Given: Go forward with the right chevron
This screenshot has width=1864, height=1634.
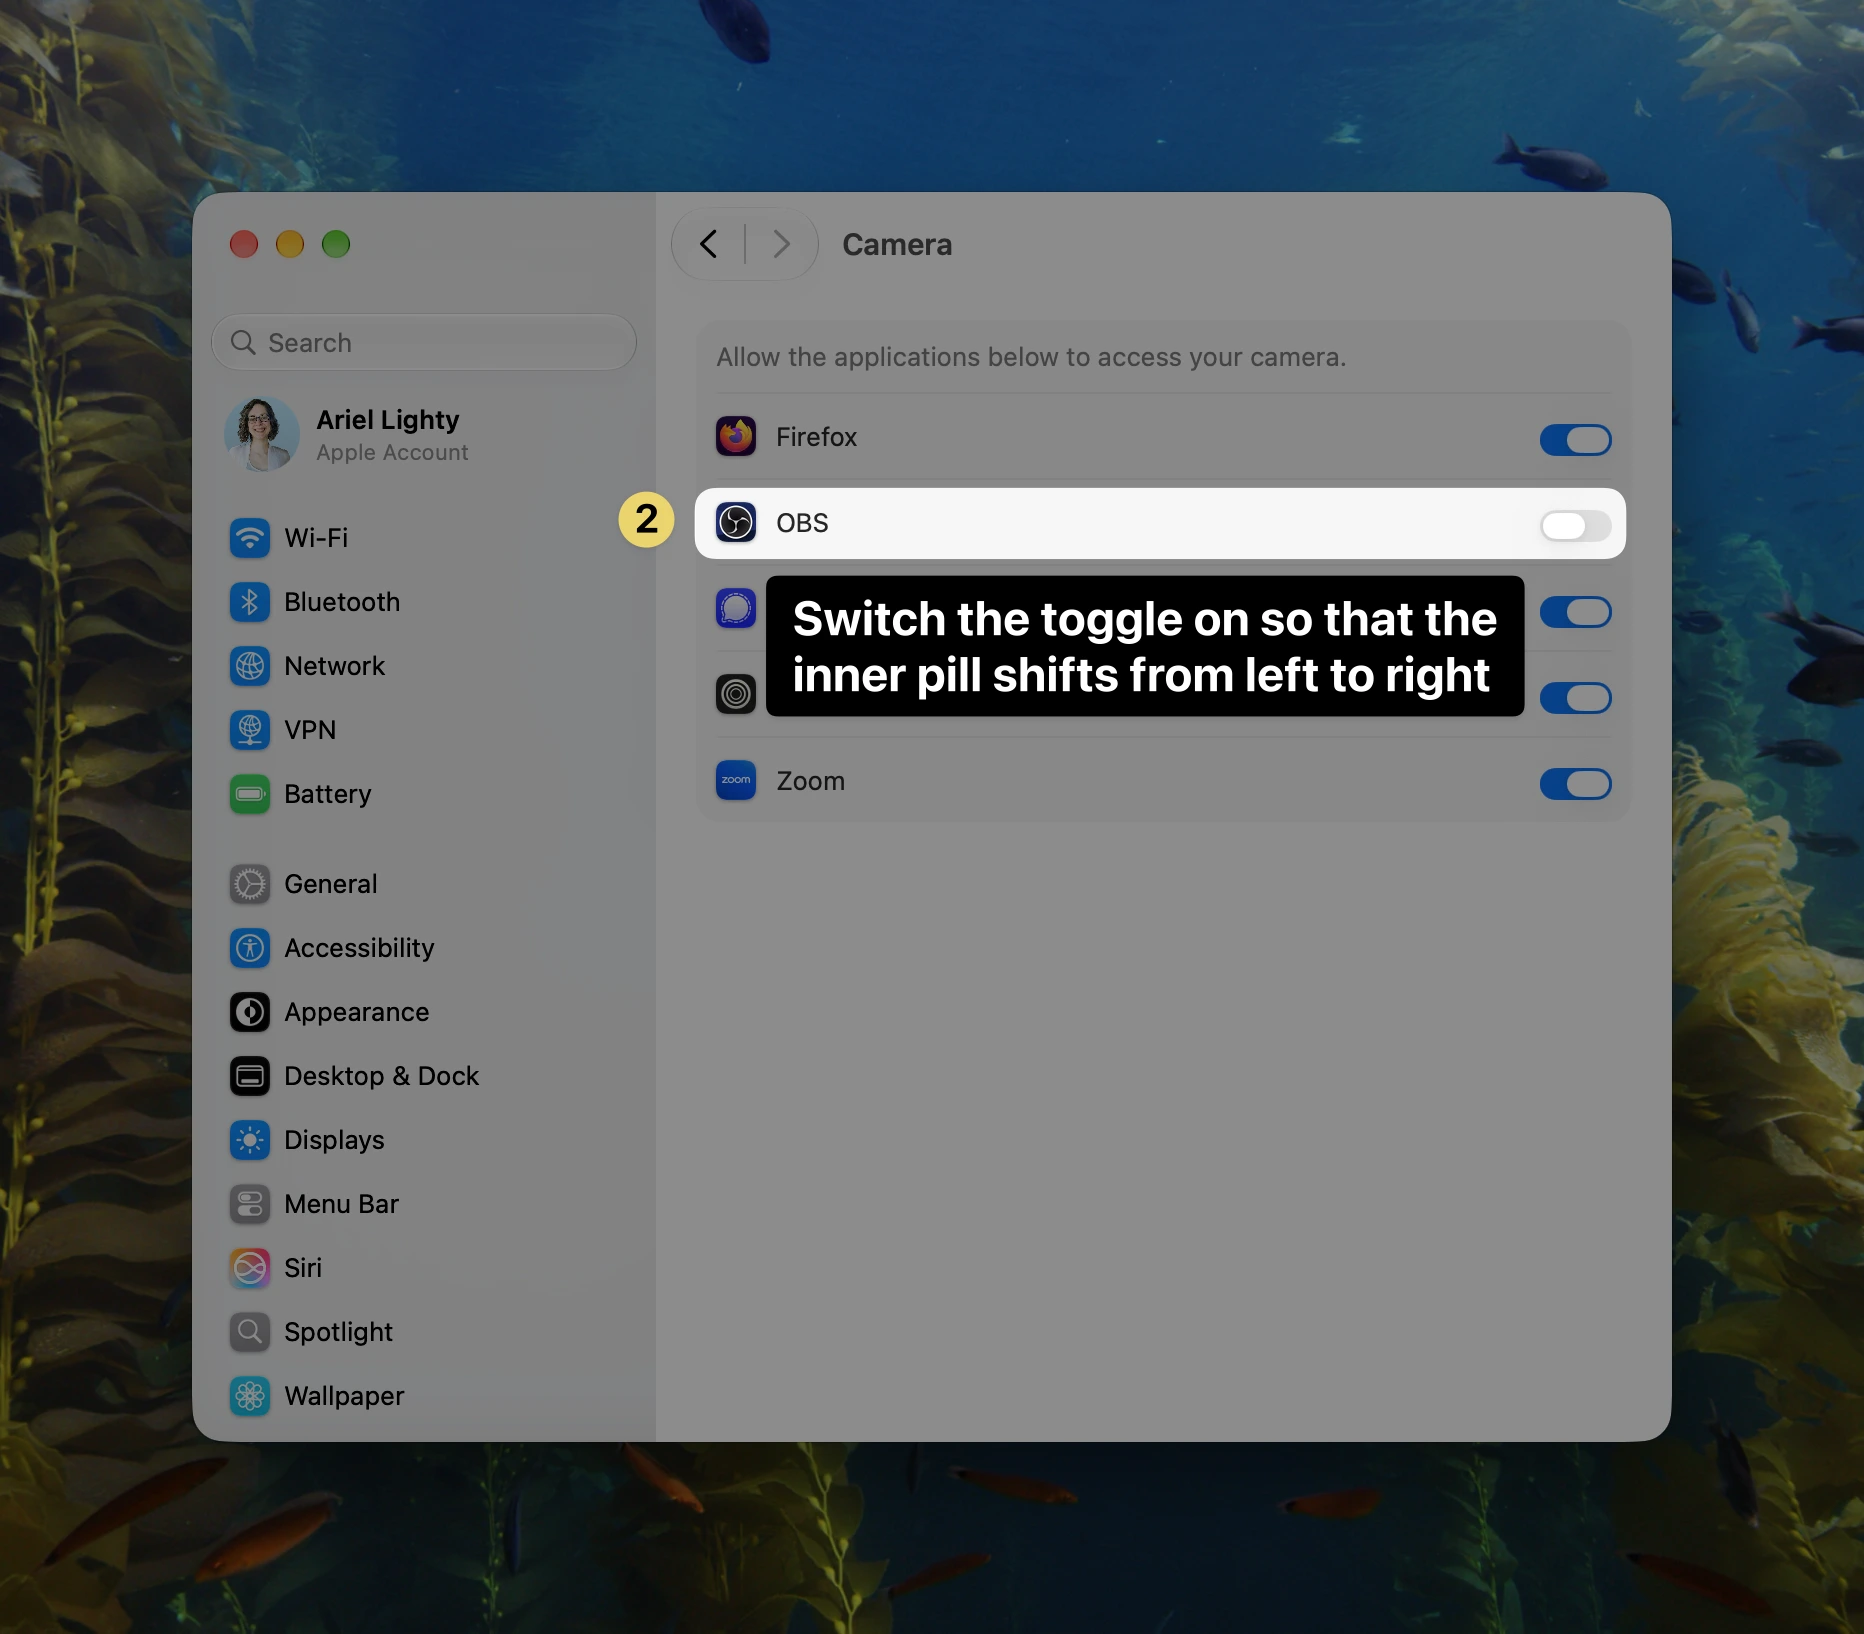Looking at the screenshot, I should pos(782,244).
